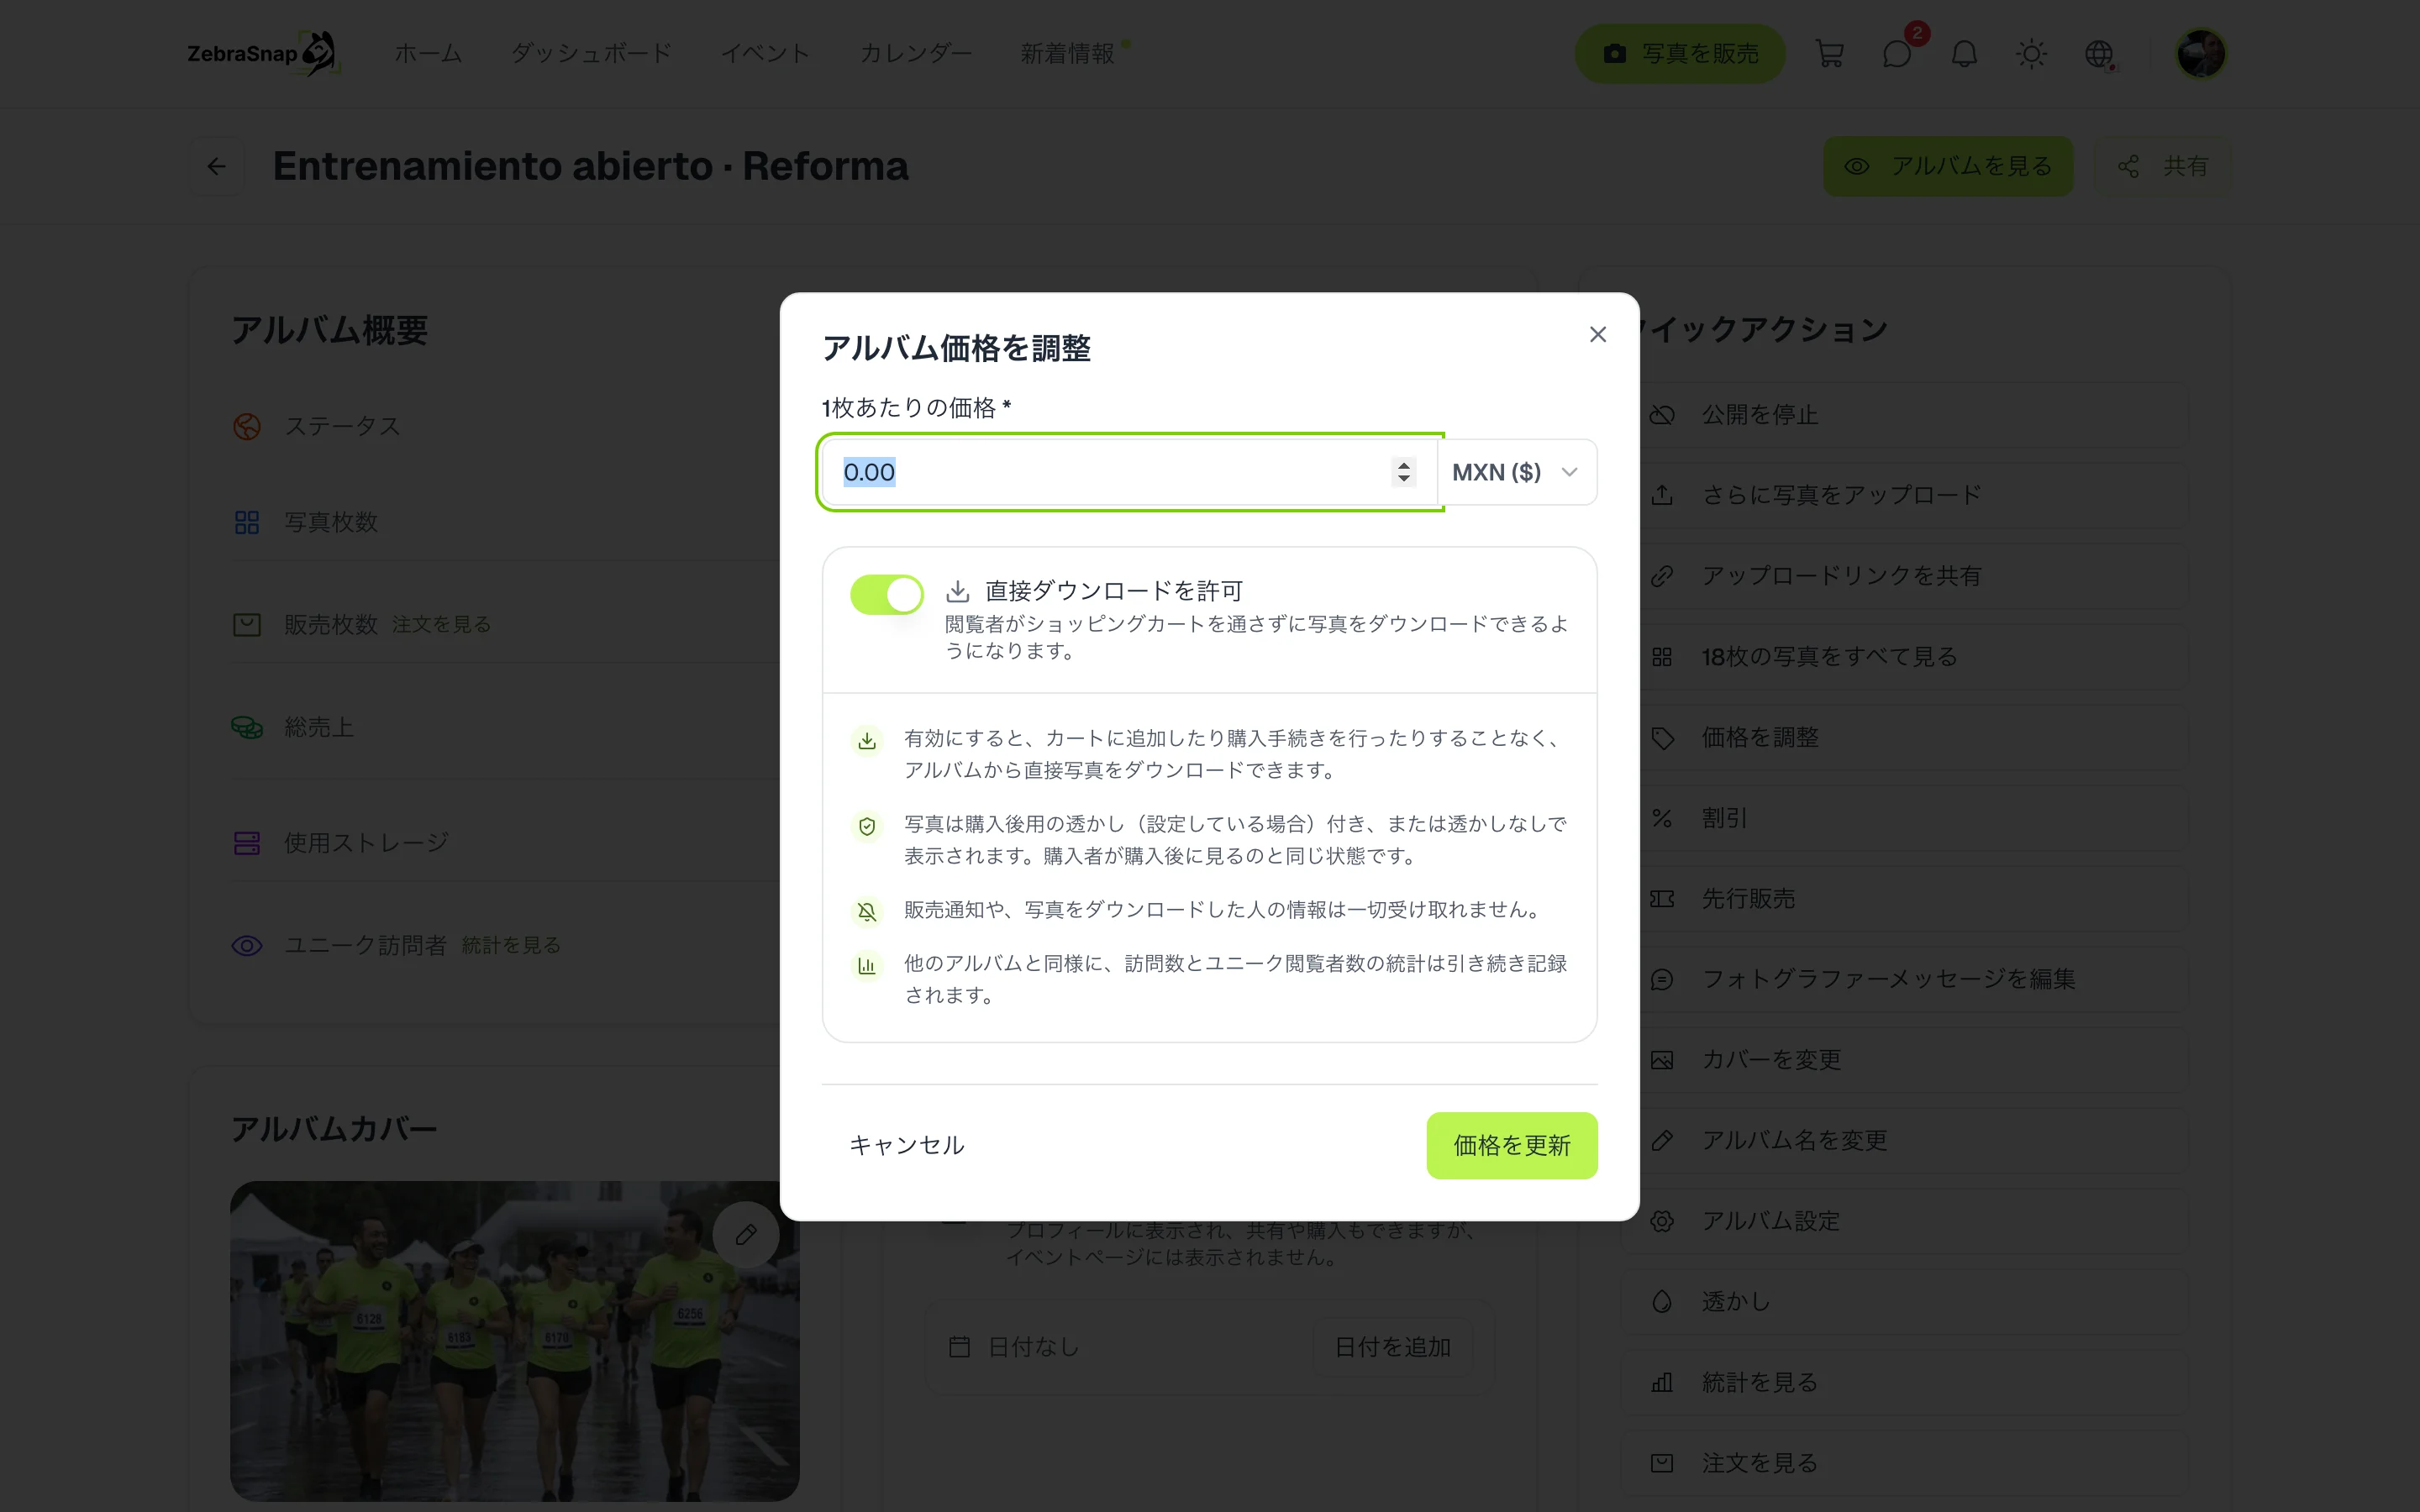Click the back arrow beside album title
Image resolution: width=2420 pixels, height=1512 pixels.
click(x=217, y=166)
